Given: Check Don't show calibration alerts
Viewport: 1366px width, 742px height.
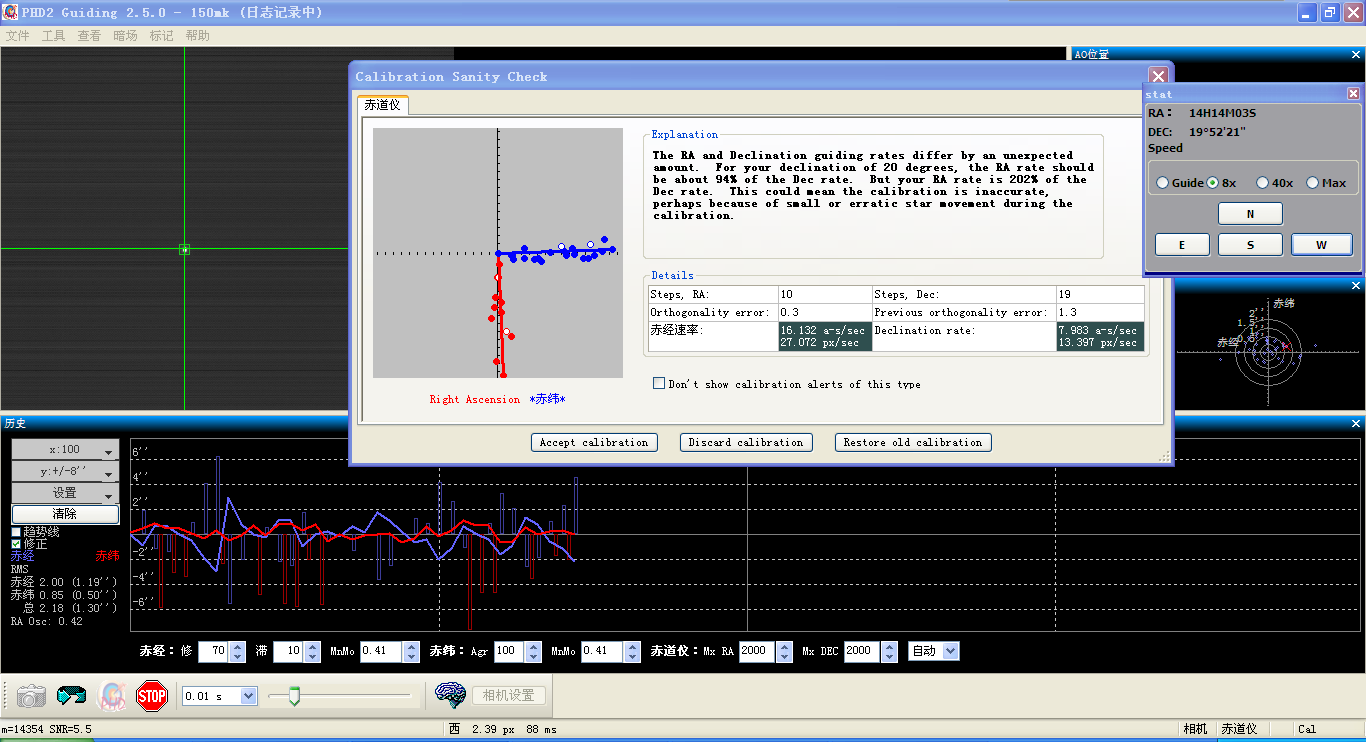Looking at the screenshot, I should (659, 383).
